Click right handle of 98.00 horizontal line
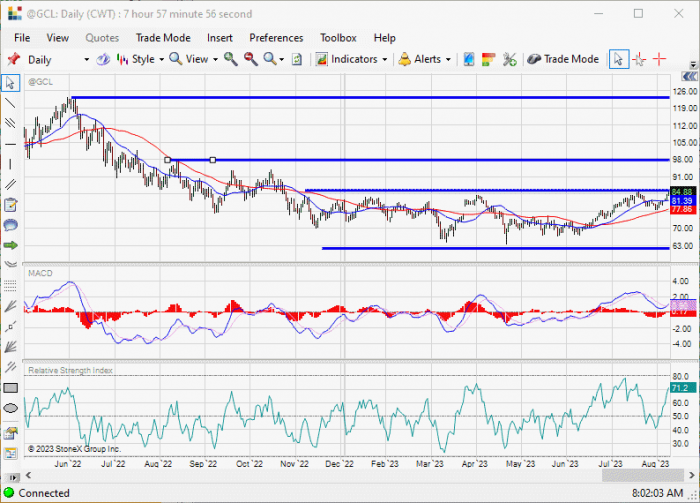 [212, 160]
